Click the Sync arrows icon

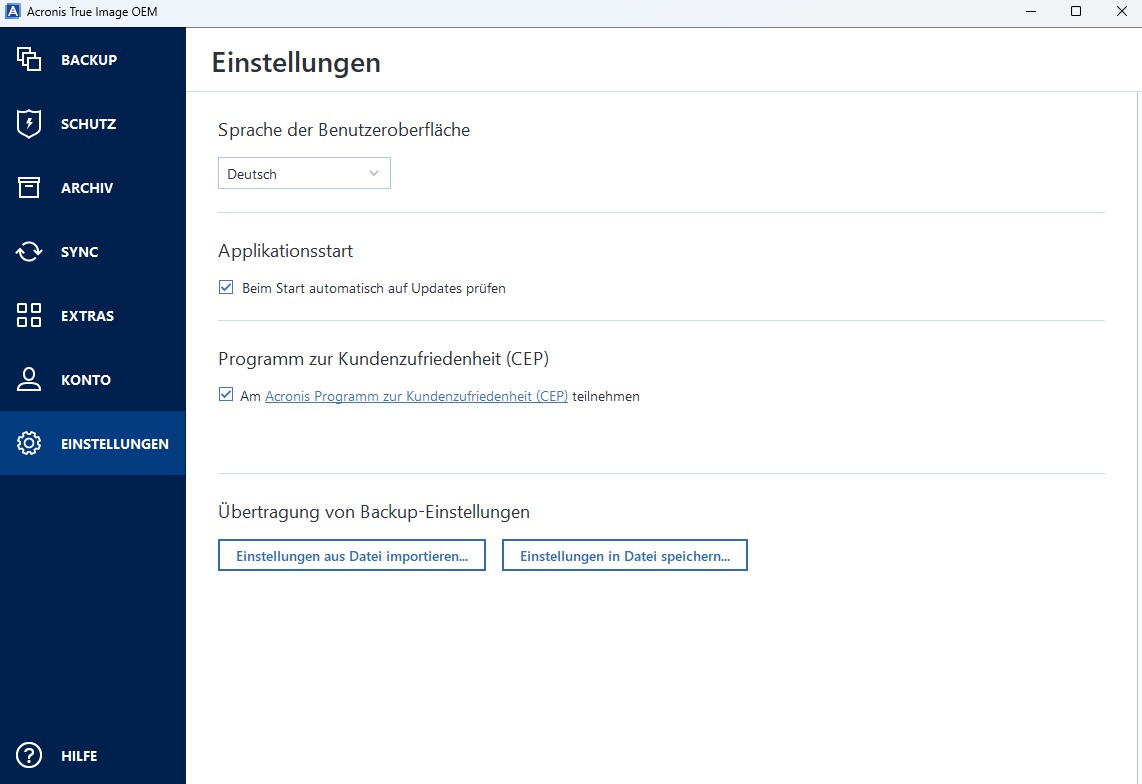coord(29,252)
